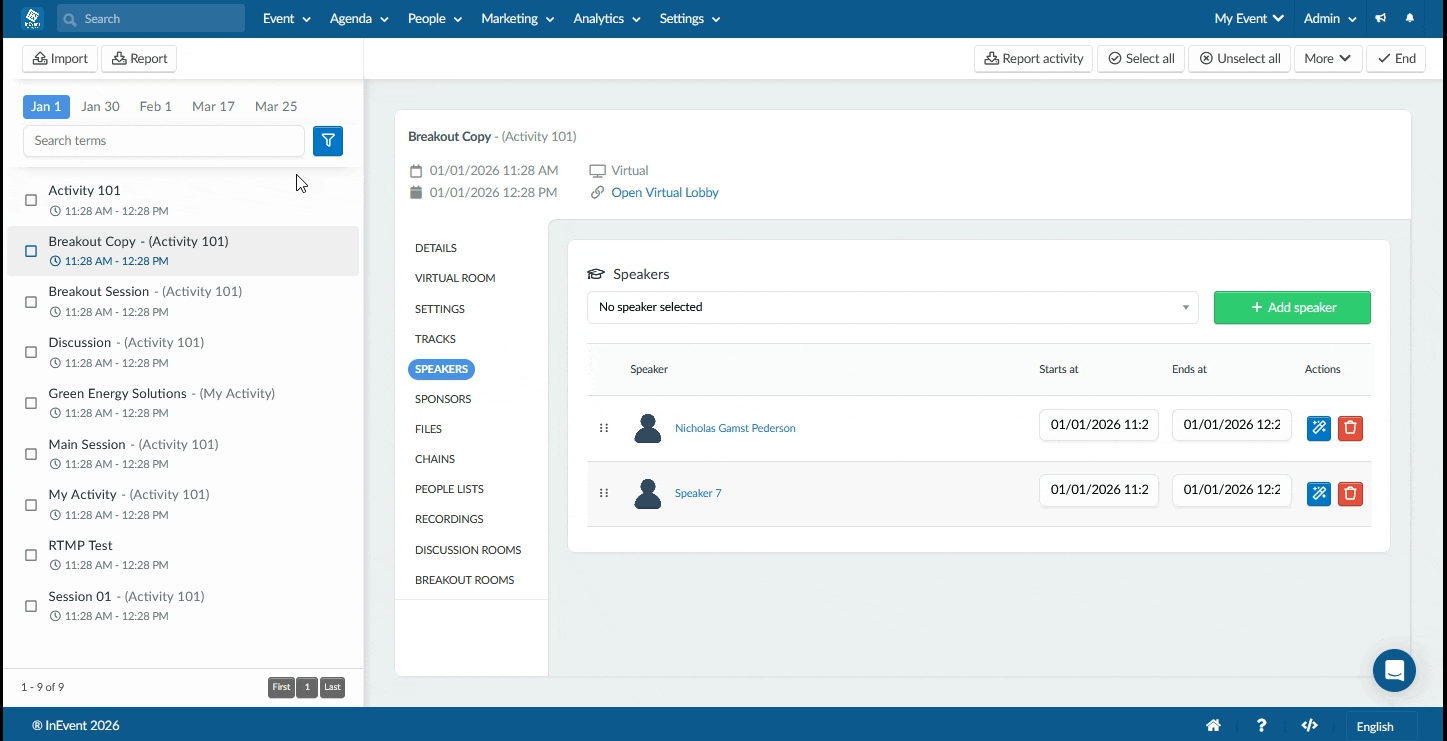Click drag handle for Nicholas Gamst Pederson

[604, 428]
